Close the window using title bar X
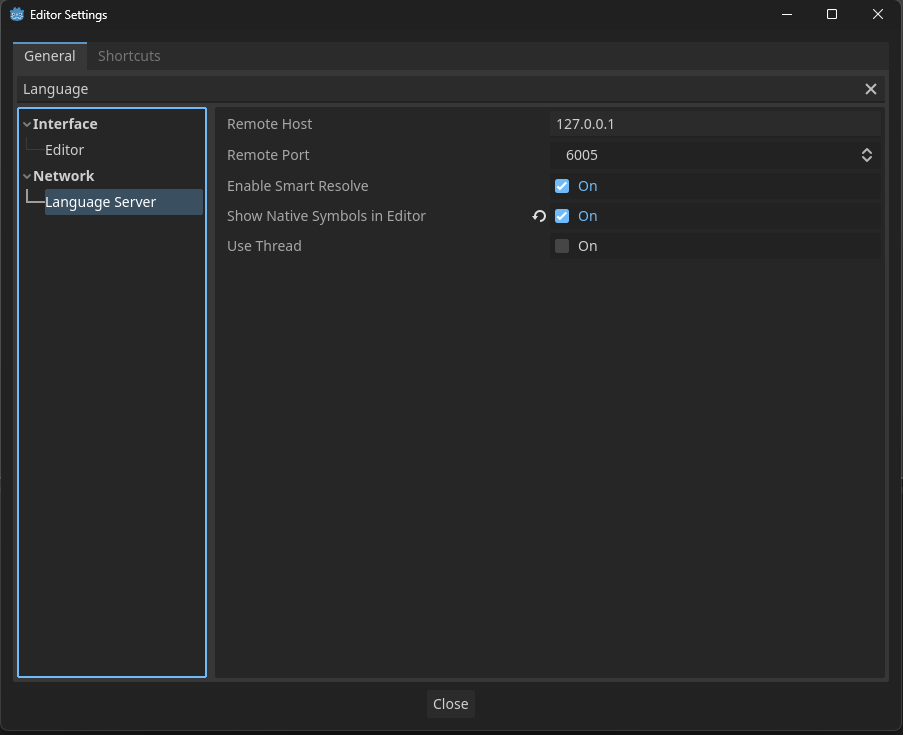903x735 pixels. (877, 15)
